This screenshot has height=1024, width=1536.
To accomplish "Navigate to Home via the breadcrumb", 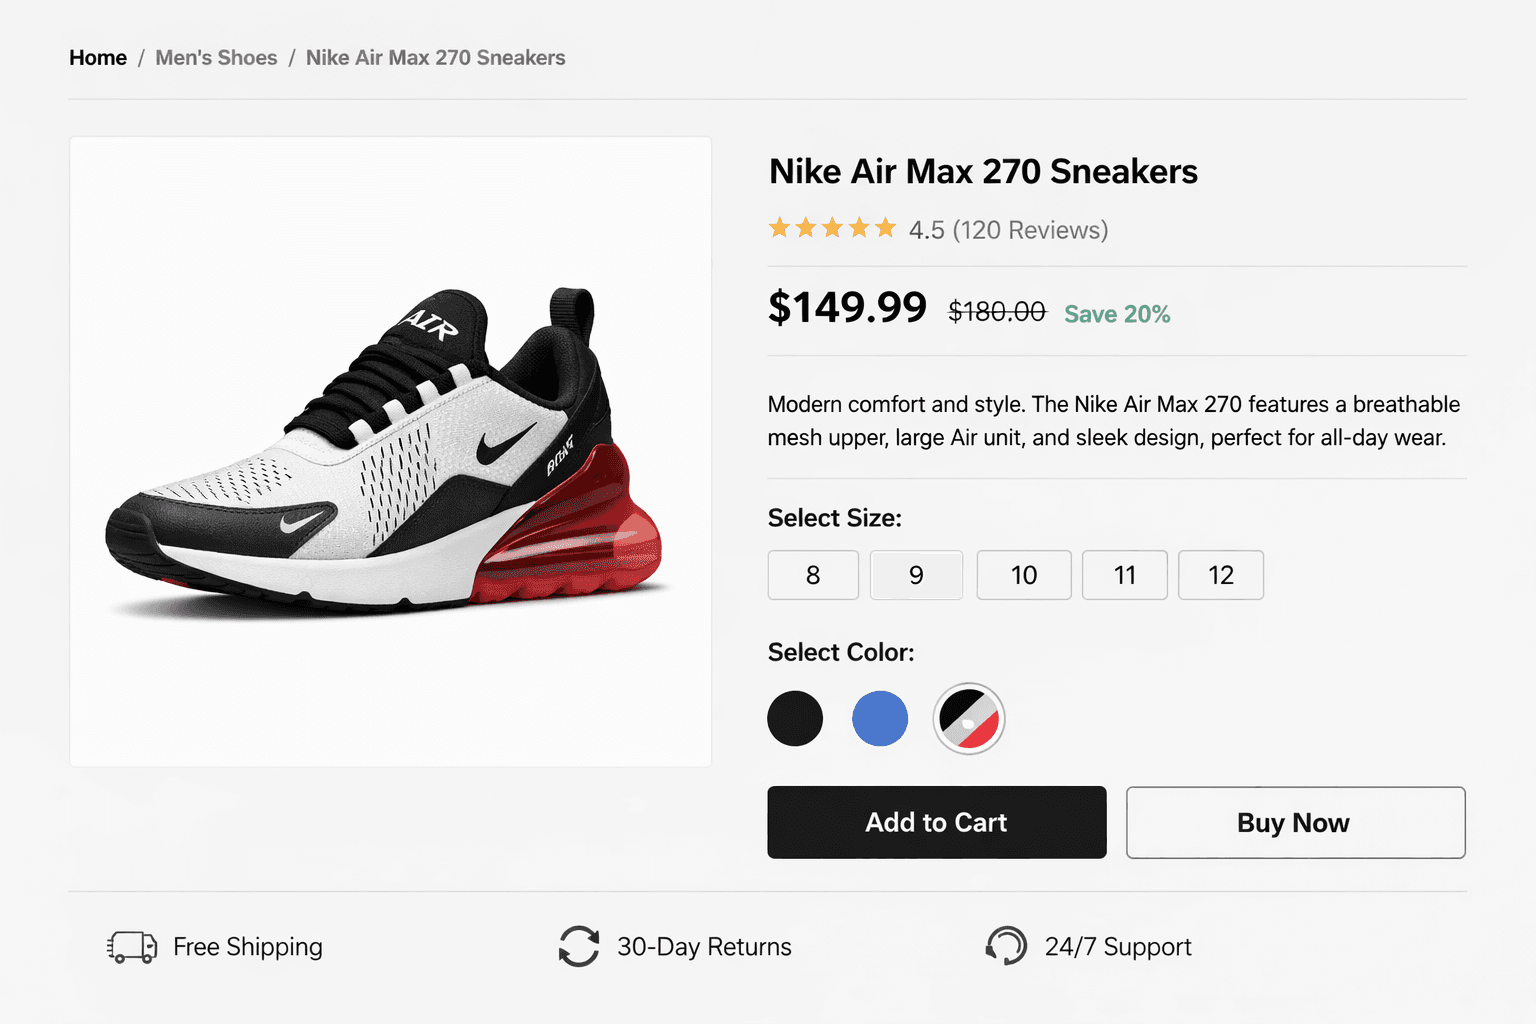I will coord(97,57).
